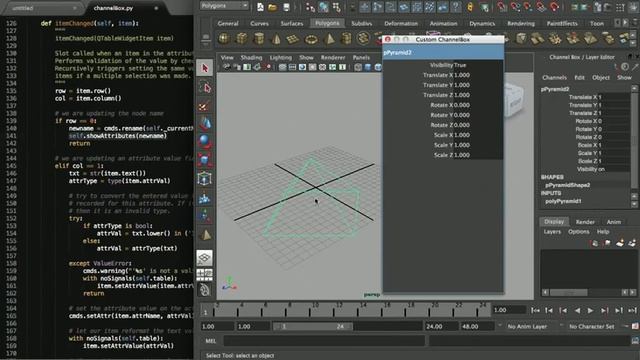The height and width of the screenshot is (360, 640).
Task: Open the Animation shelf tab
Action: pyautogui.click(x=443, y=23)
